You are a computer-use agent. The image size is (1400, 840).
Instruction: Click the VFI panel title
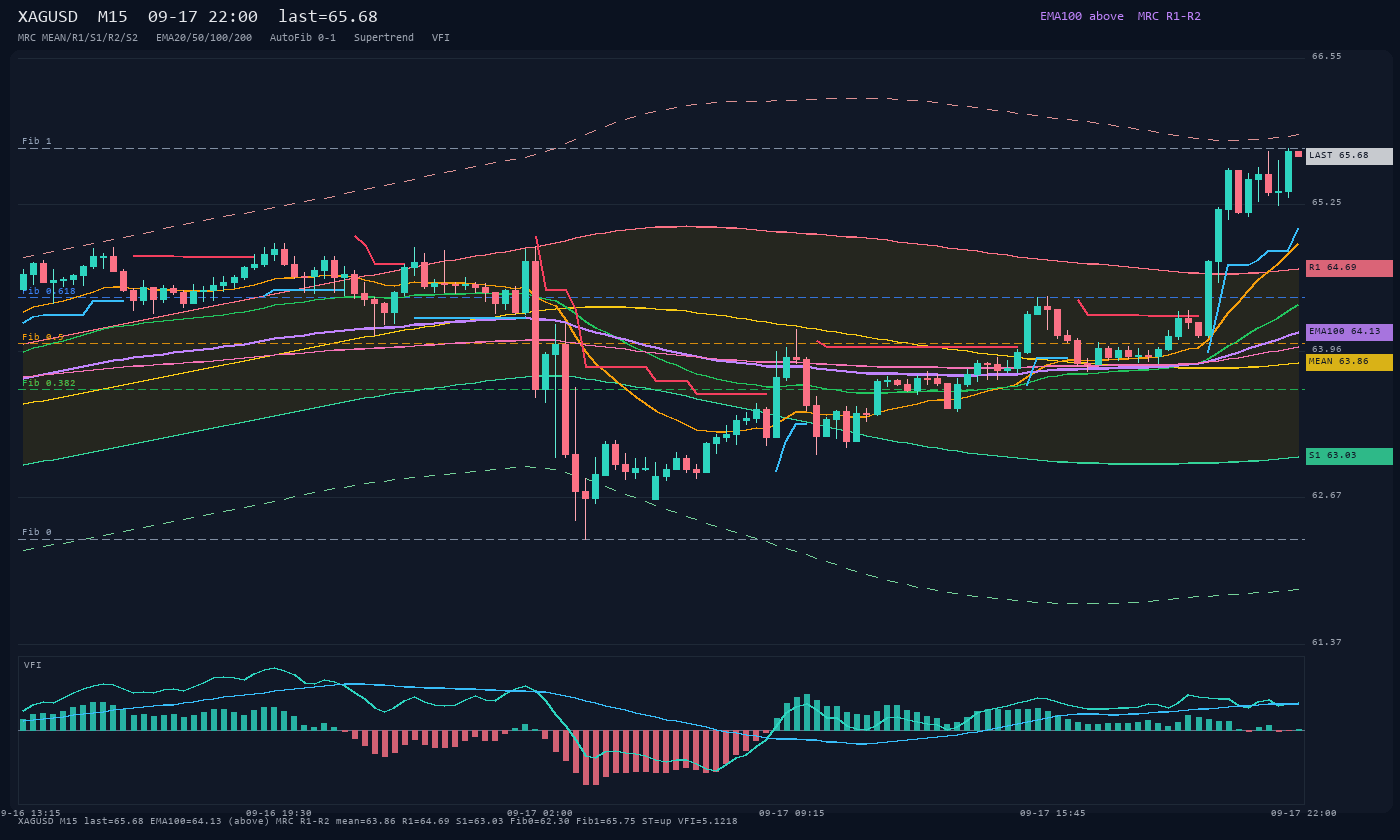tap(33, 665)
